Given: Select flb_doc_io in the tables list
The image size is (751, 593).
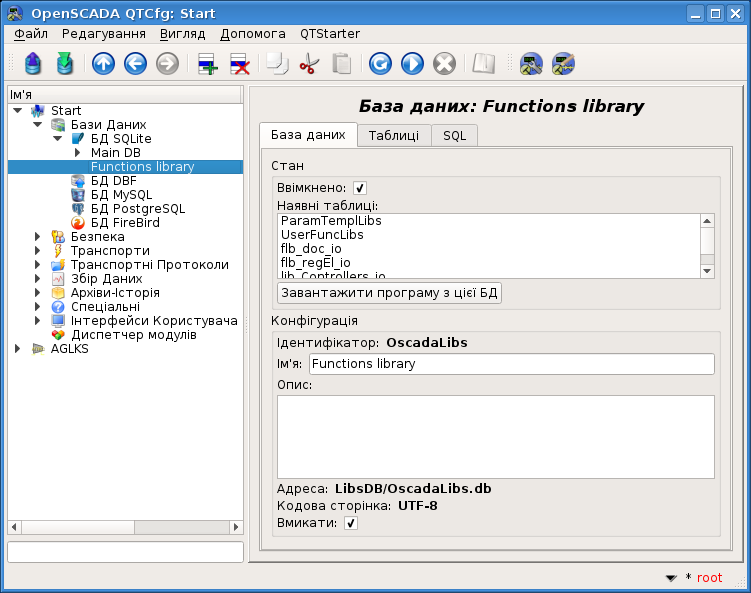Looking at the screenshot, I should [311, 249].
